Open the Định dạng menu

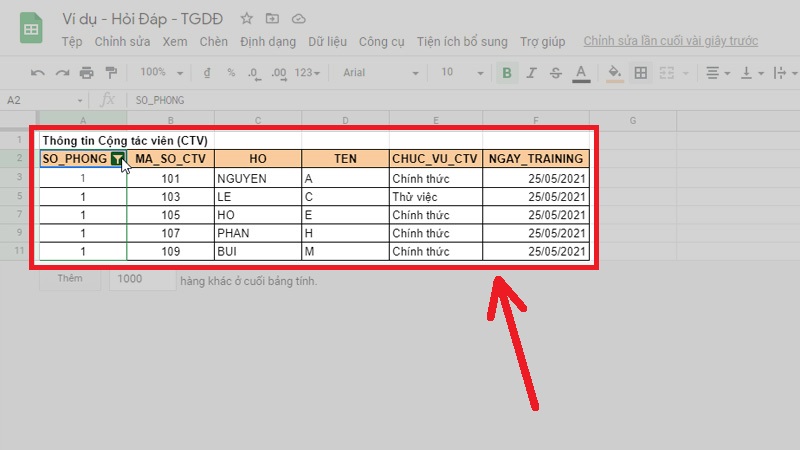266,41
